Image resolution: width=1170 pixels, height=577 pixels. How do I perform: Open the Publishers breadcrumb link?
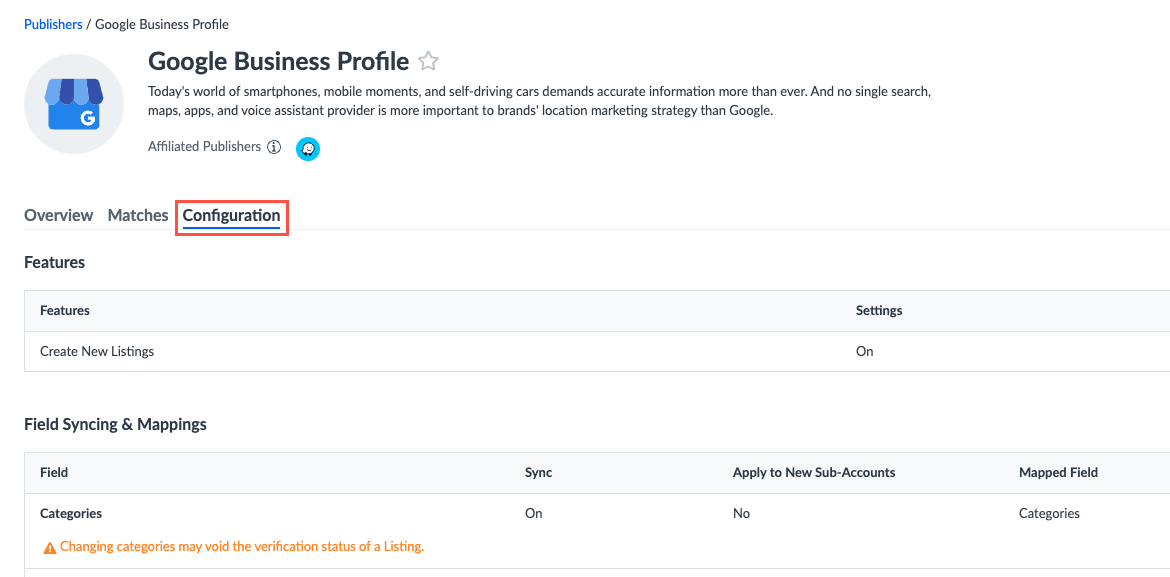click(x=53, y=24)
